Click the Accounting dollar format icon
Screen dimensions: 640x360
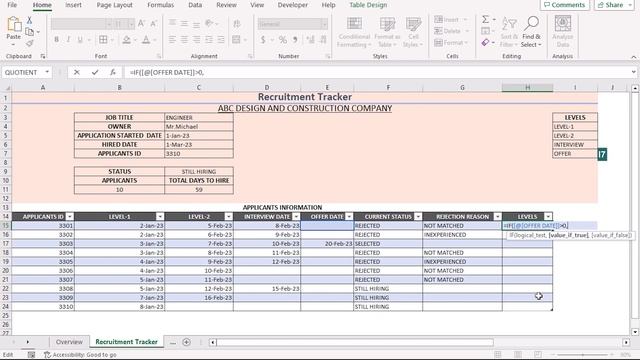[x=263, y=40]
